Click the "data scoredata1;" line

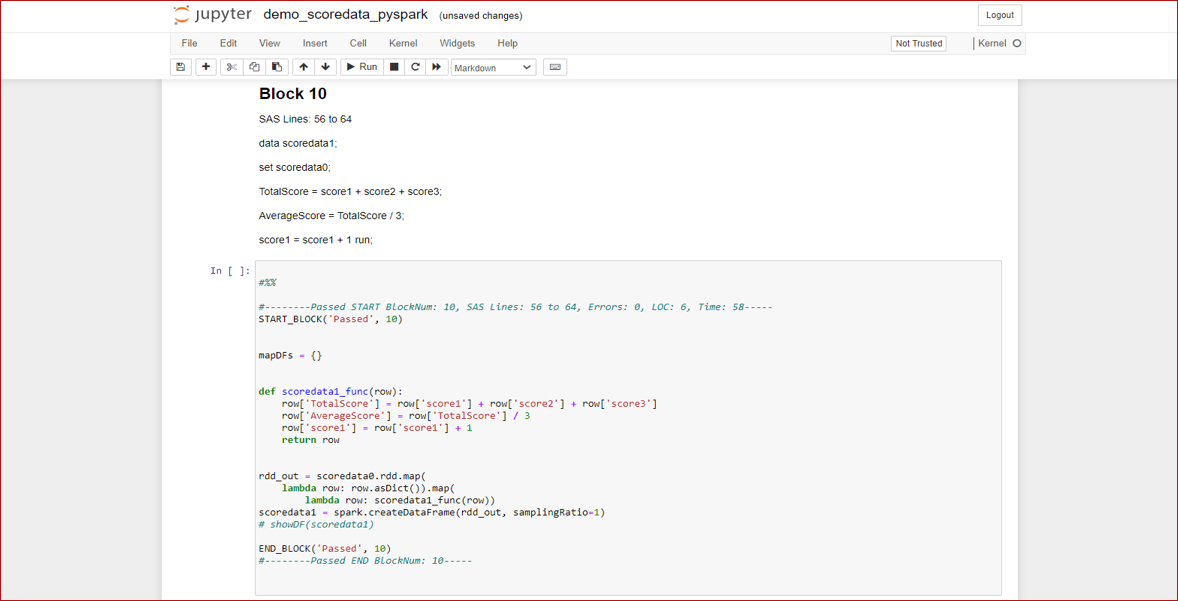(298, 143)
